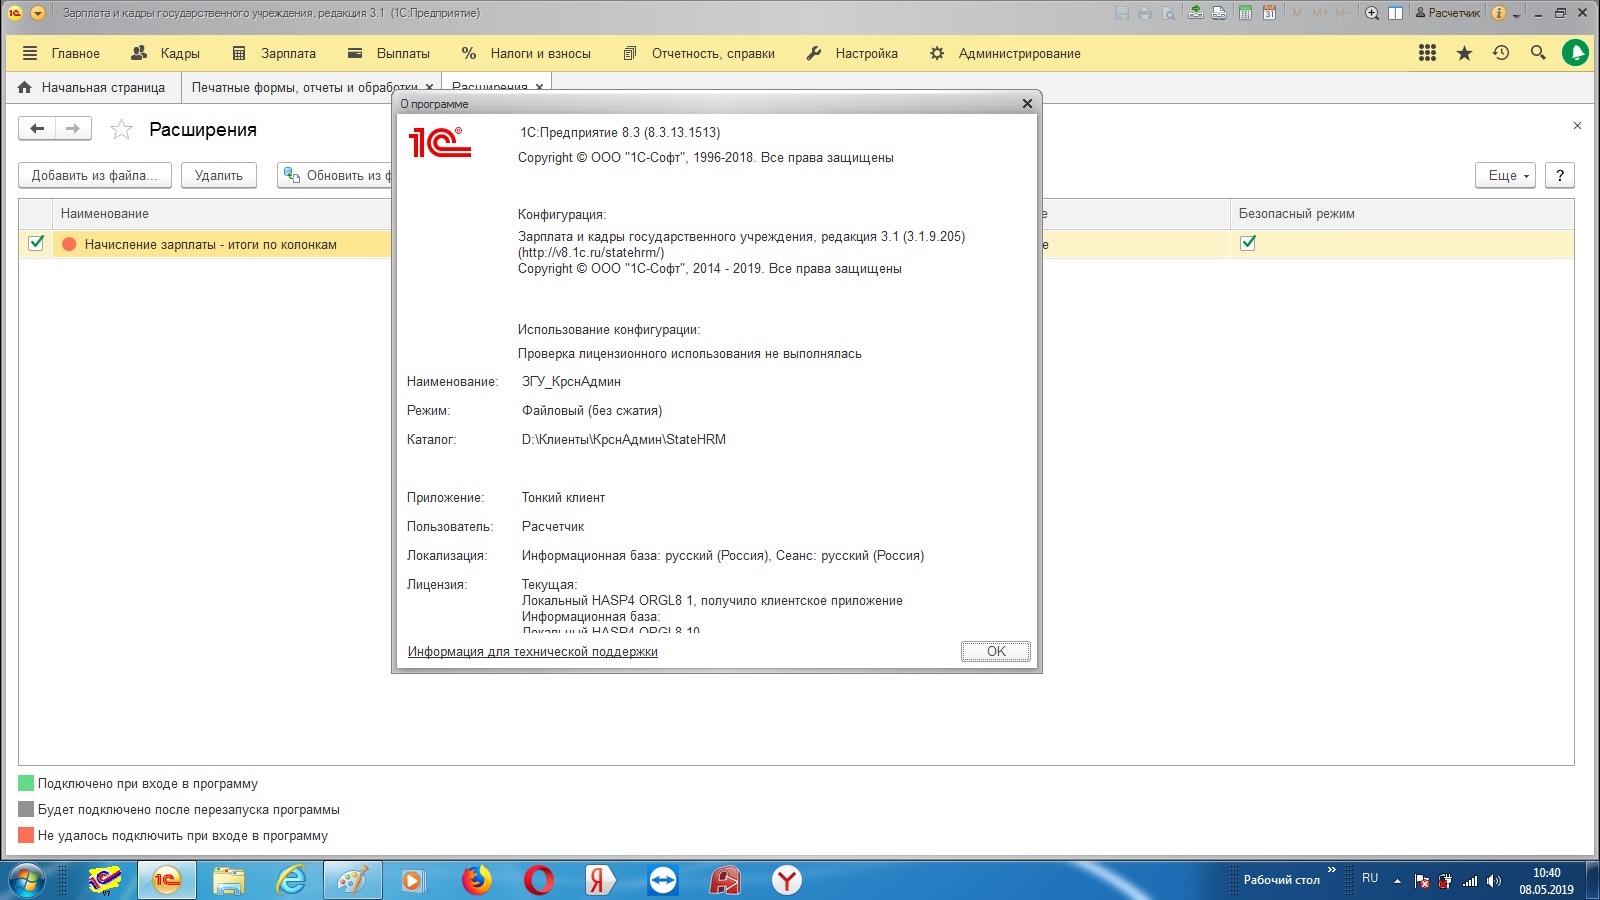Click the question mark help button

click(1560, 175)
